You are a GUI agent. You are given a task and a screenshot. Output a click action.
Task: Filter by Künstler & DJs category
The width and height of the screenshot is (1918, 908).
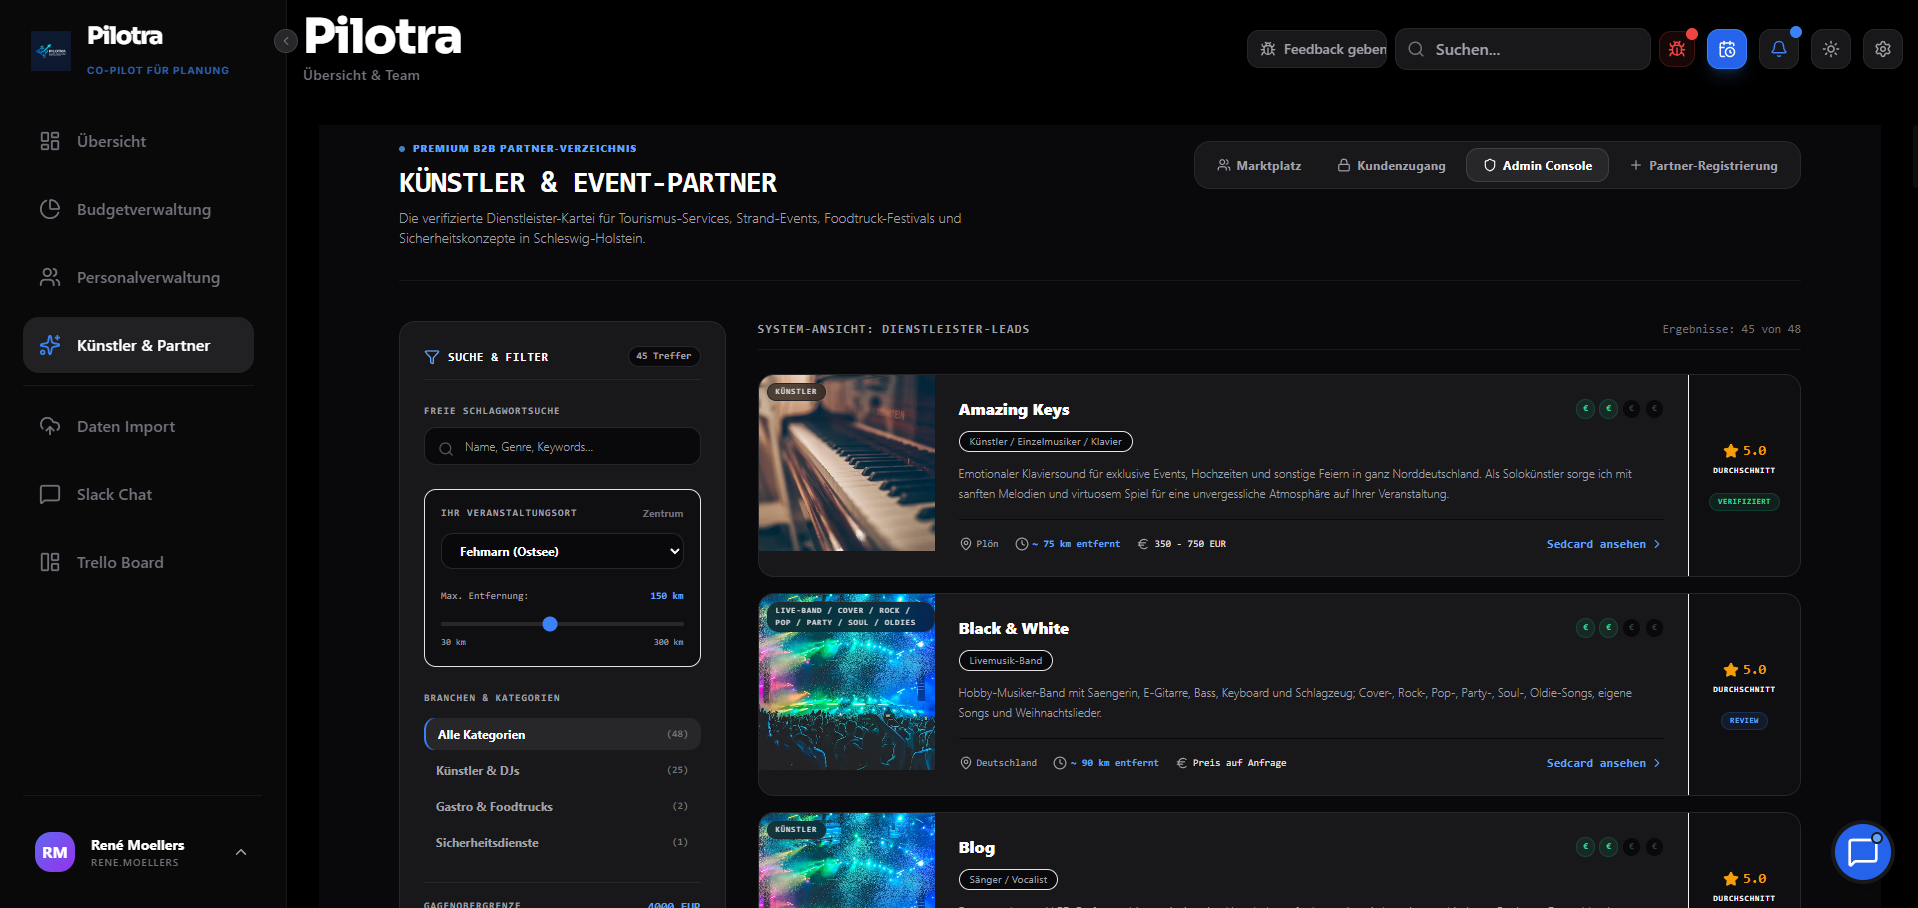(x=562, y=770)
